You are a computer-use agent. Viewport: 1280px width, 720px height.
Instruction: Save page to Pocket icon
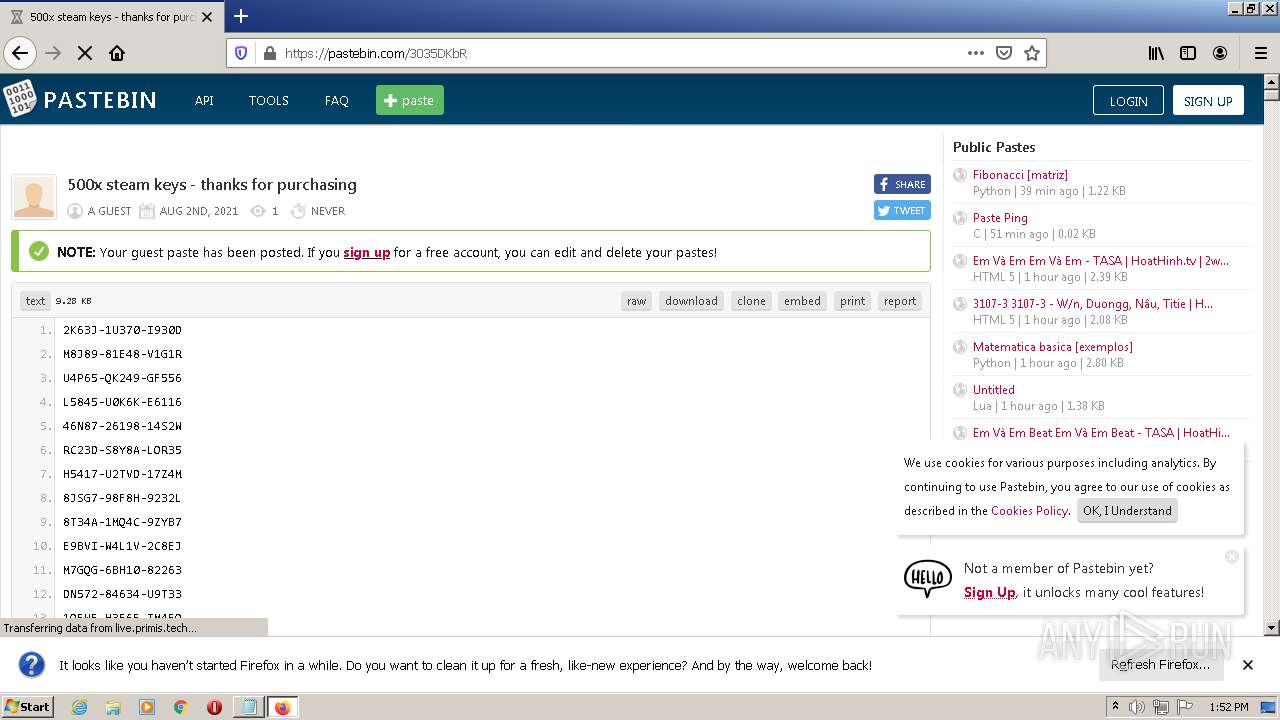[1004, 53]
